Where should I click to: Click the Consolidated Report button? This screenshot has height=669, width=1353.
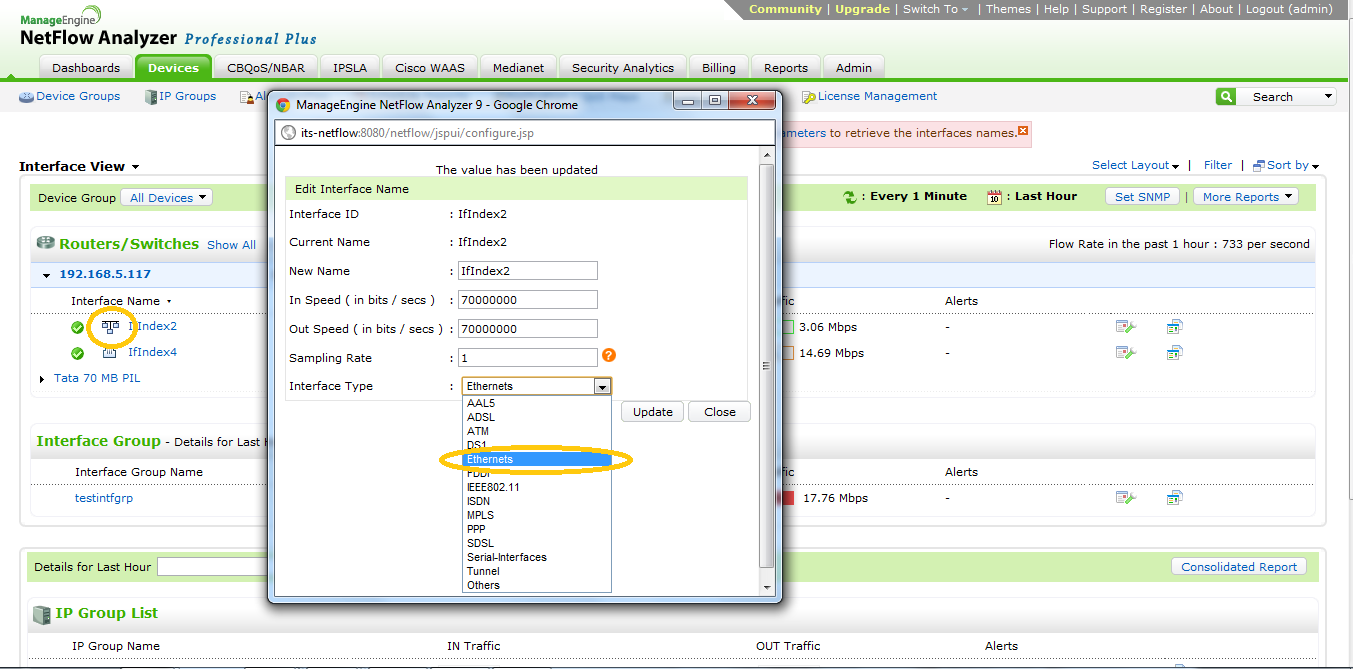[x=1239, y=567]
